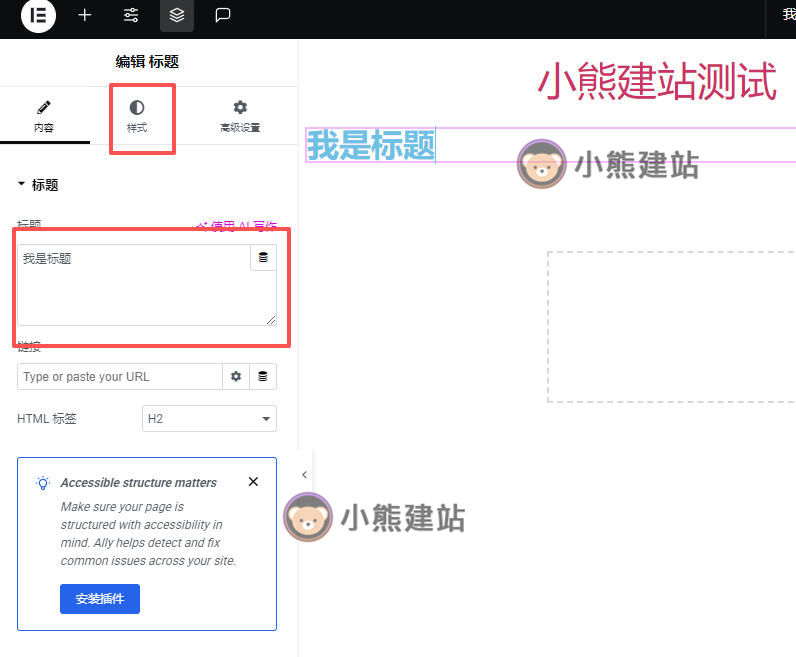The height and width of the screenshot is (657, 796).
Task: Toggle the structure layers icon
Action: pyautogui.click(x=177, y=15)
